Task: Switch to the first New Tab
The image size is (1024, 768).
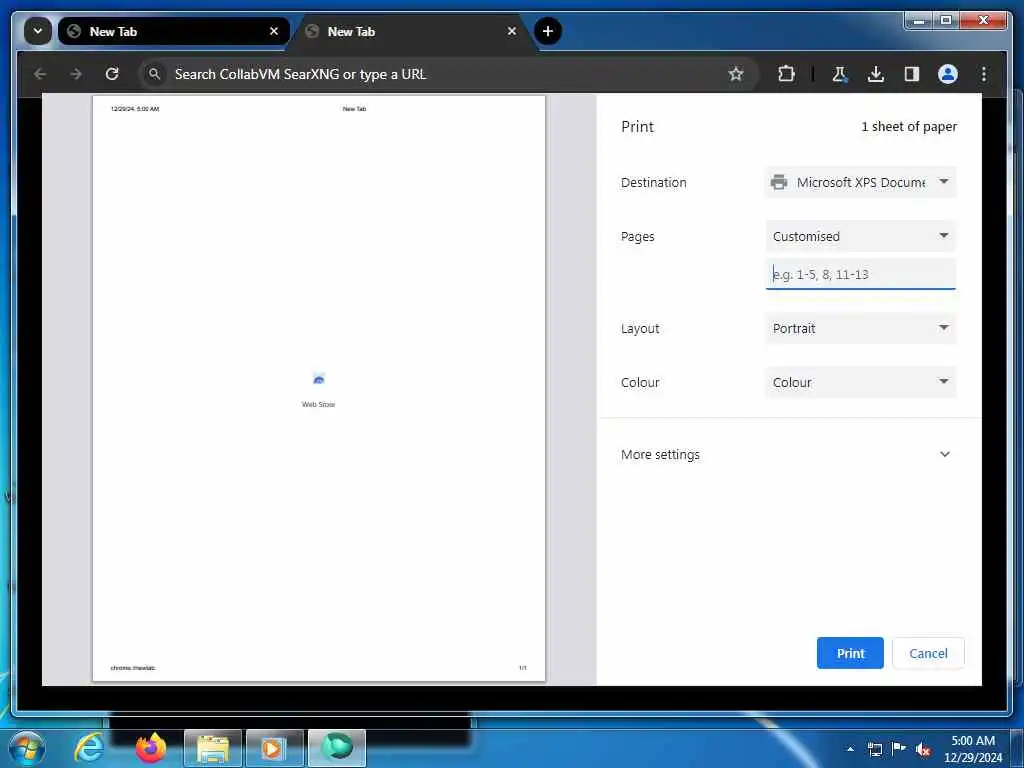Action: (x=174, y=31)
